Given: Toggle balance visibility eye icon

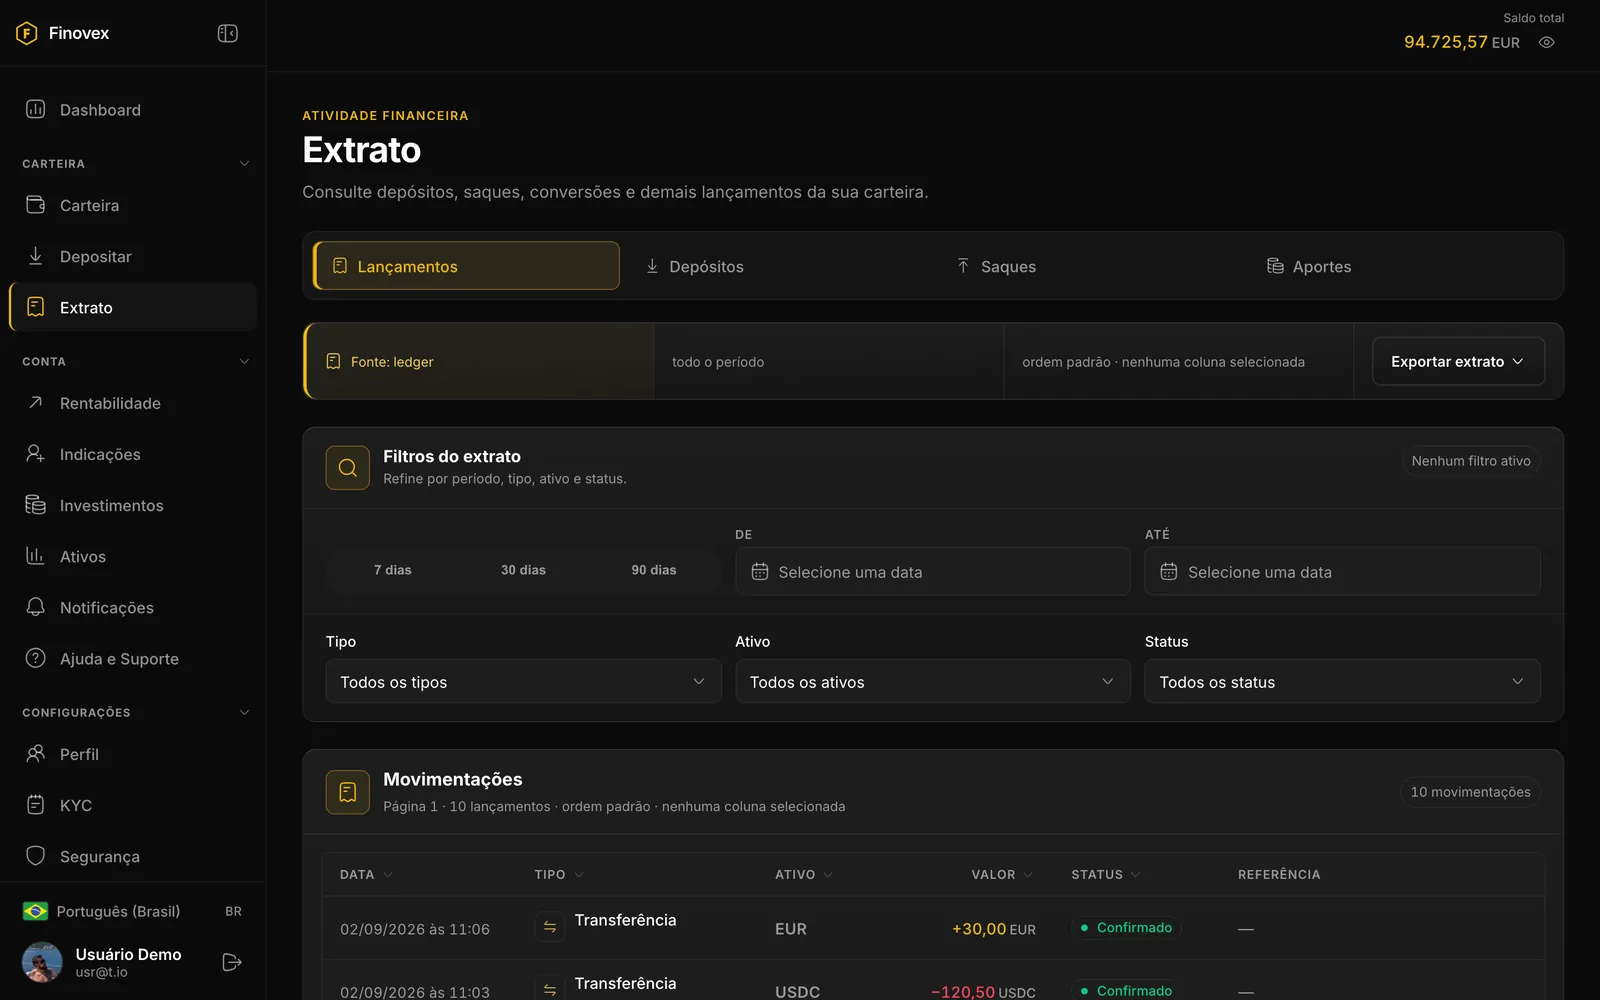Looking at the screenshot, I should point(1547,42).
